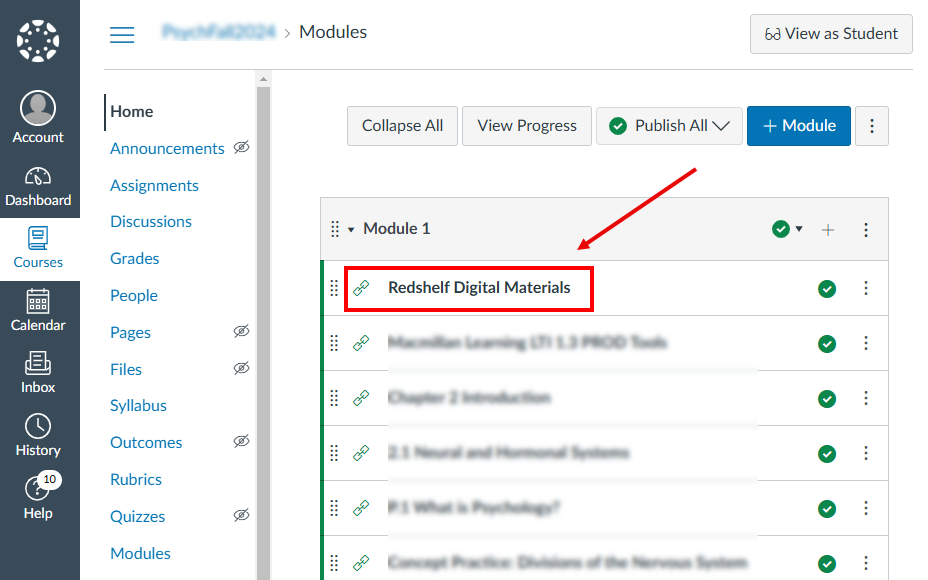The image size is (928, 580).
Task: Open the Calendar in global navigation
Action: 38,304
